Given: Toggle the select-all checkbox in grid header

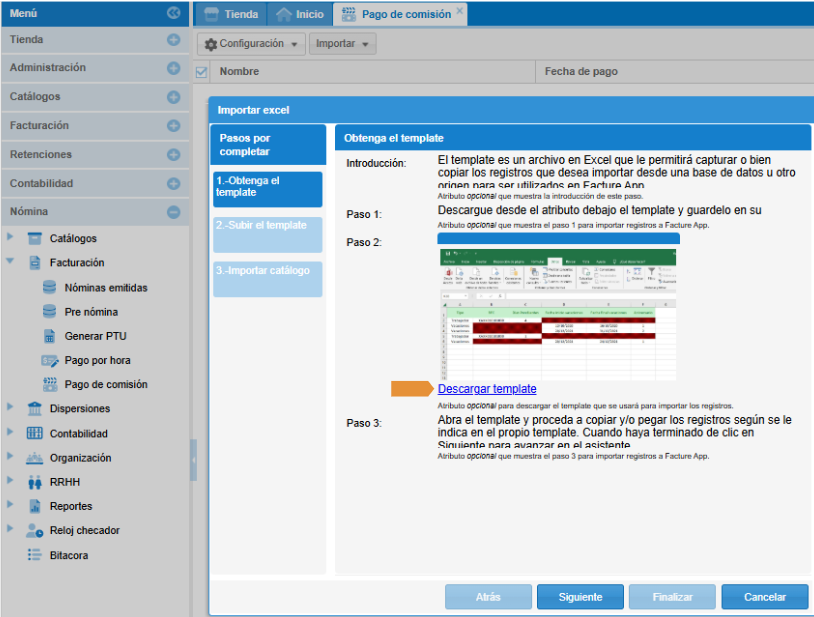Looking at the screenshot, I should [202, 72].
